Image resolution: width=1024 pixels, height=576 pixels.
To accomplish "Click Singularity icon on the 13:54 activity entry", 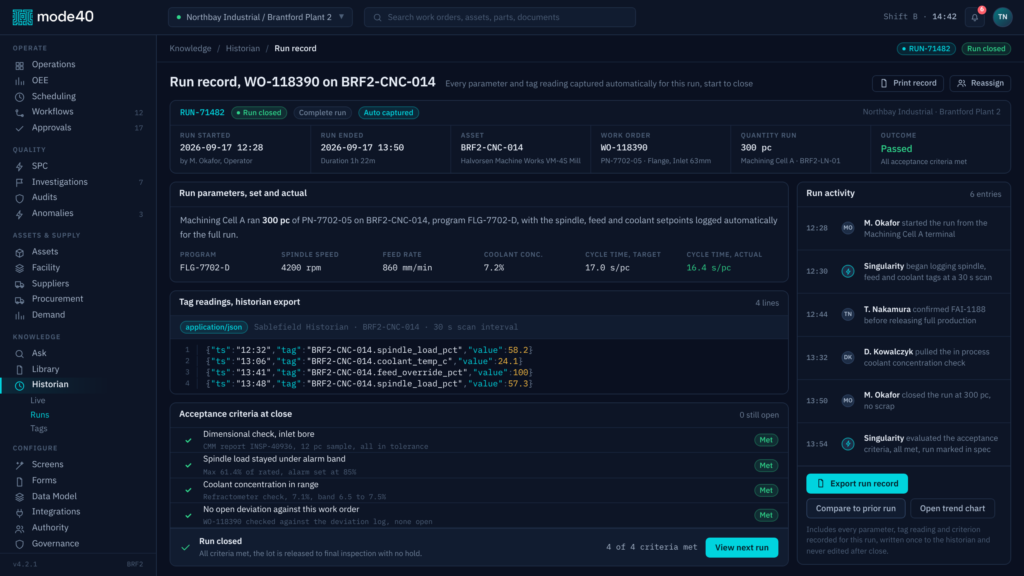I will [x=848, y=444].
